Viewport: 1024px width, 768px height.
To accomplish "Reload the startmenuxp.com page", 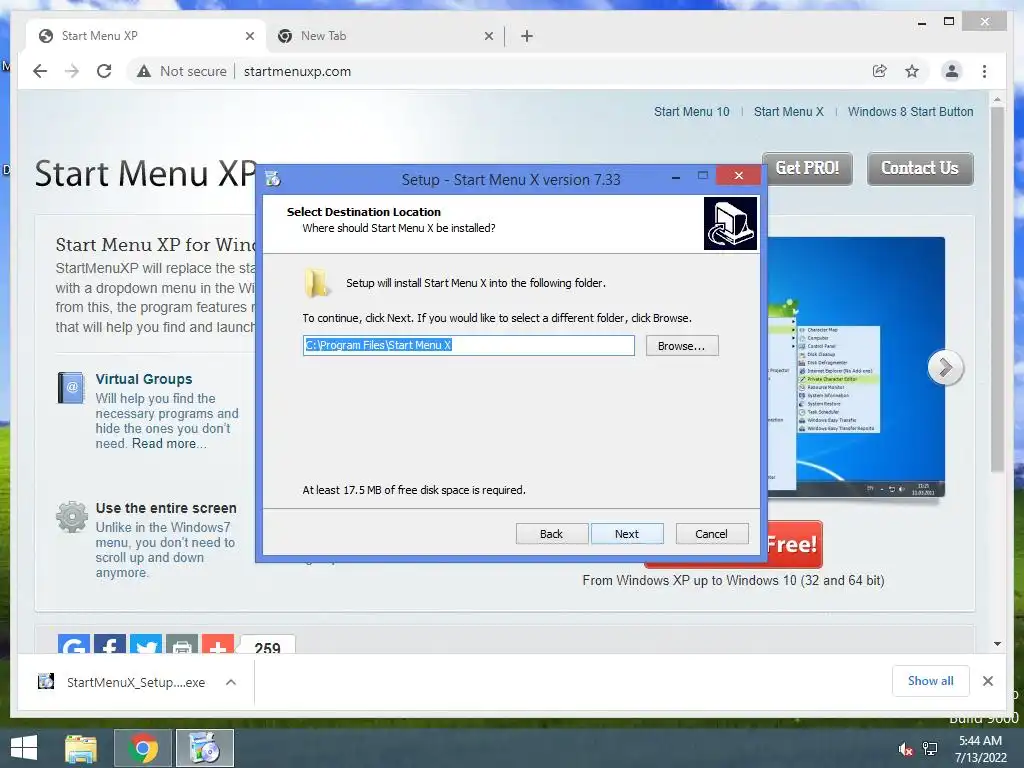I will (104, 71).
